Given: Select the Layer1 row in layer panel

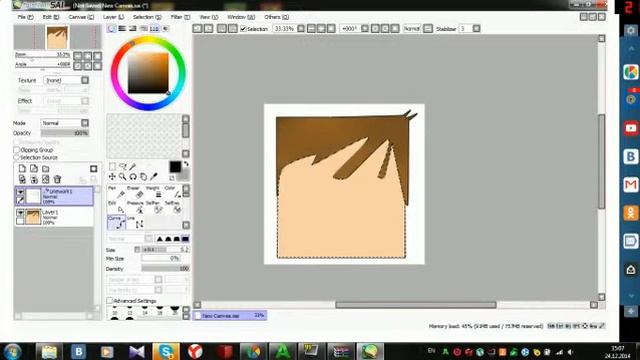Looking at the screenshot, I should click(x=54, y=217).
